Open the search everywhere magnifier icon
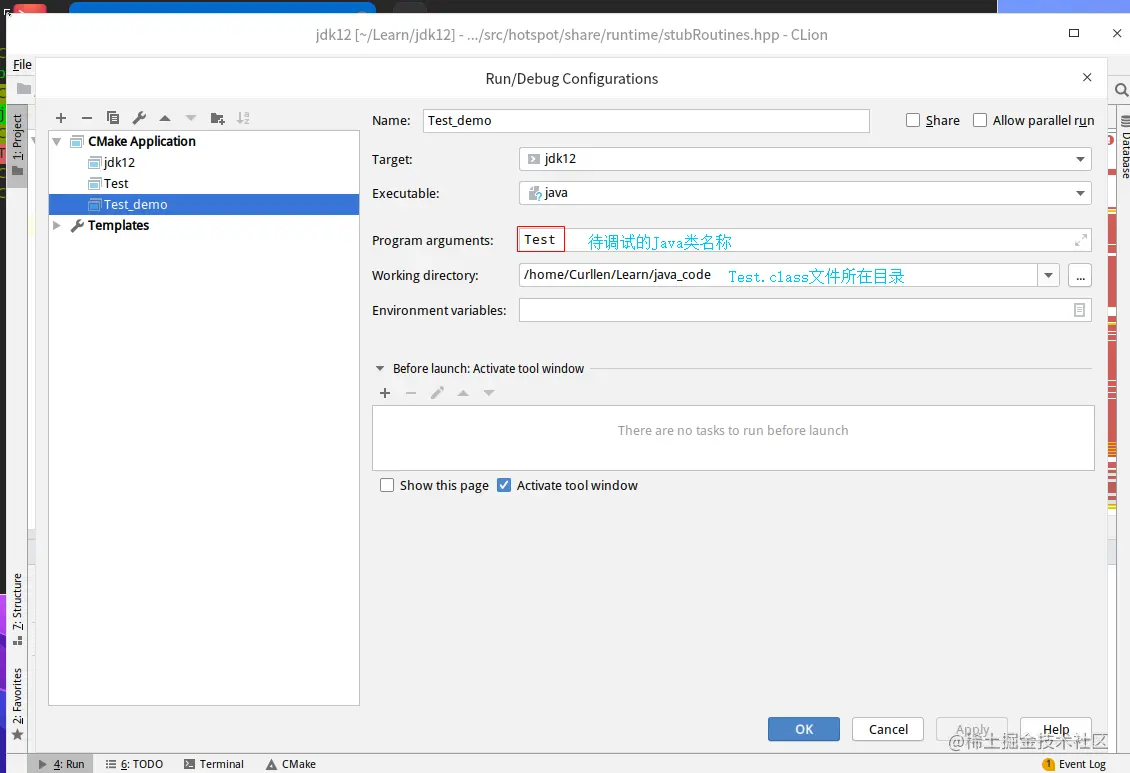This screenshot has width=1130, height=773. point(1121,90)
